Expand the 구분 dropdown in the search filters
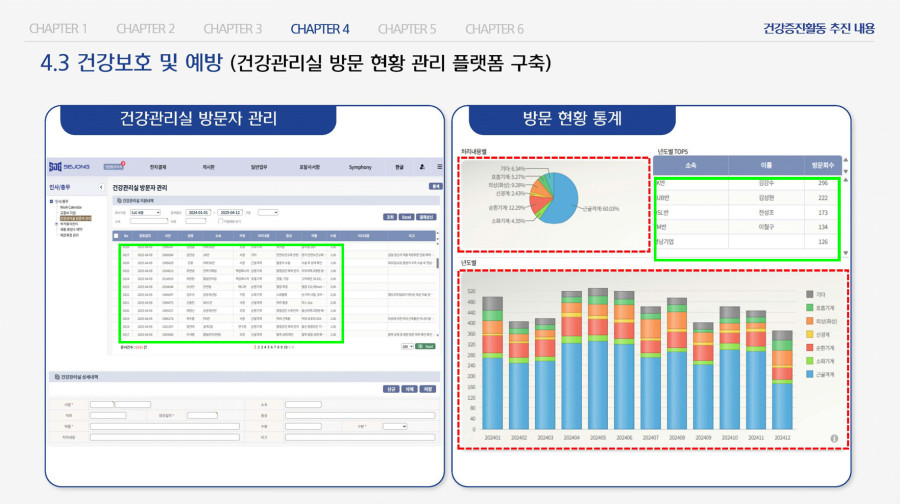 click(268, 212)
